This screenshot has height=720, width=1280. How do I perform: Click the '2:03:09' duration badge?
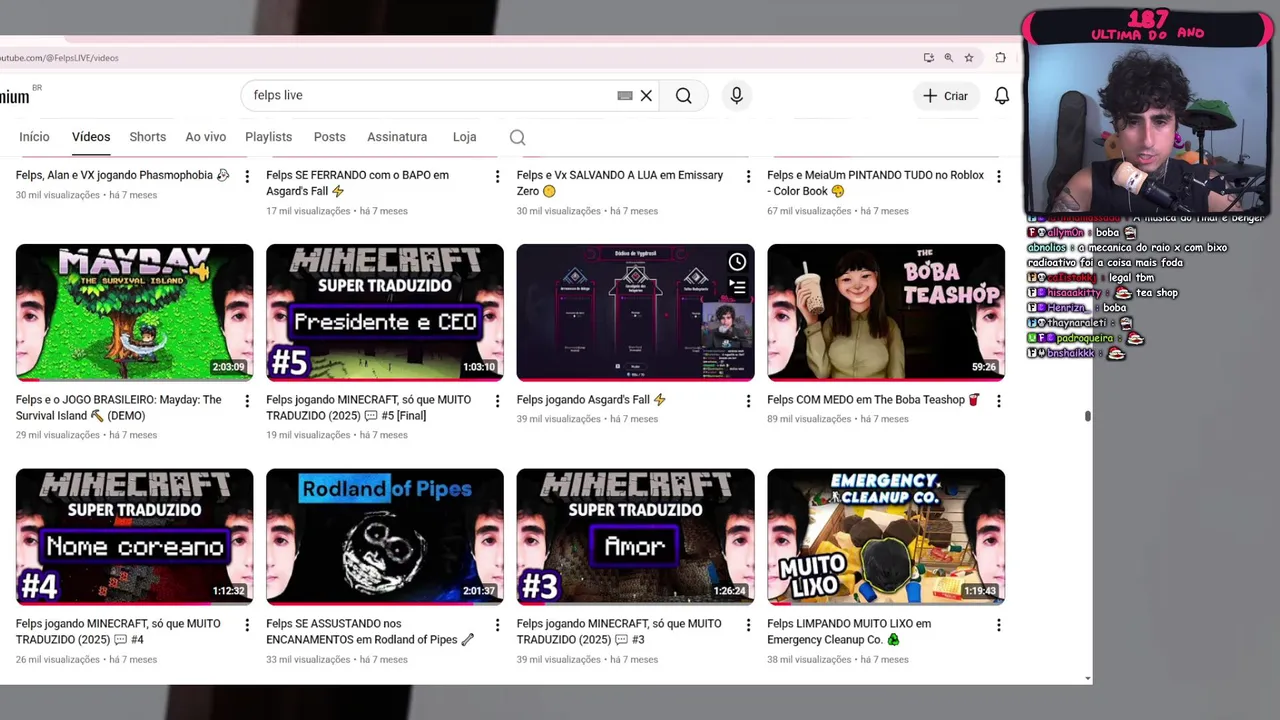(228, 367)
